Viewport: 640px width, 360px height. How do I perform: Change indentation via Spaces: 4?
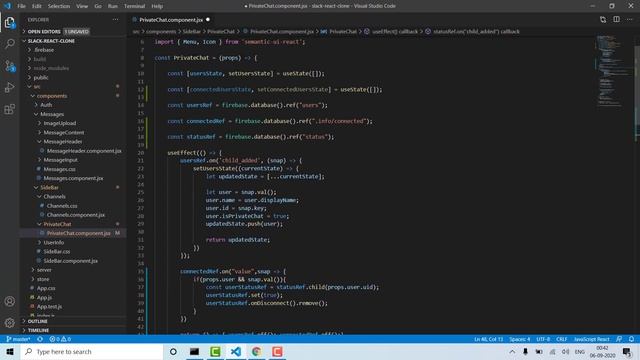[x=520, y=339]
